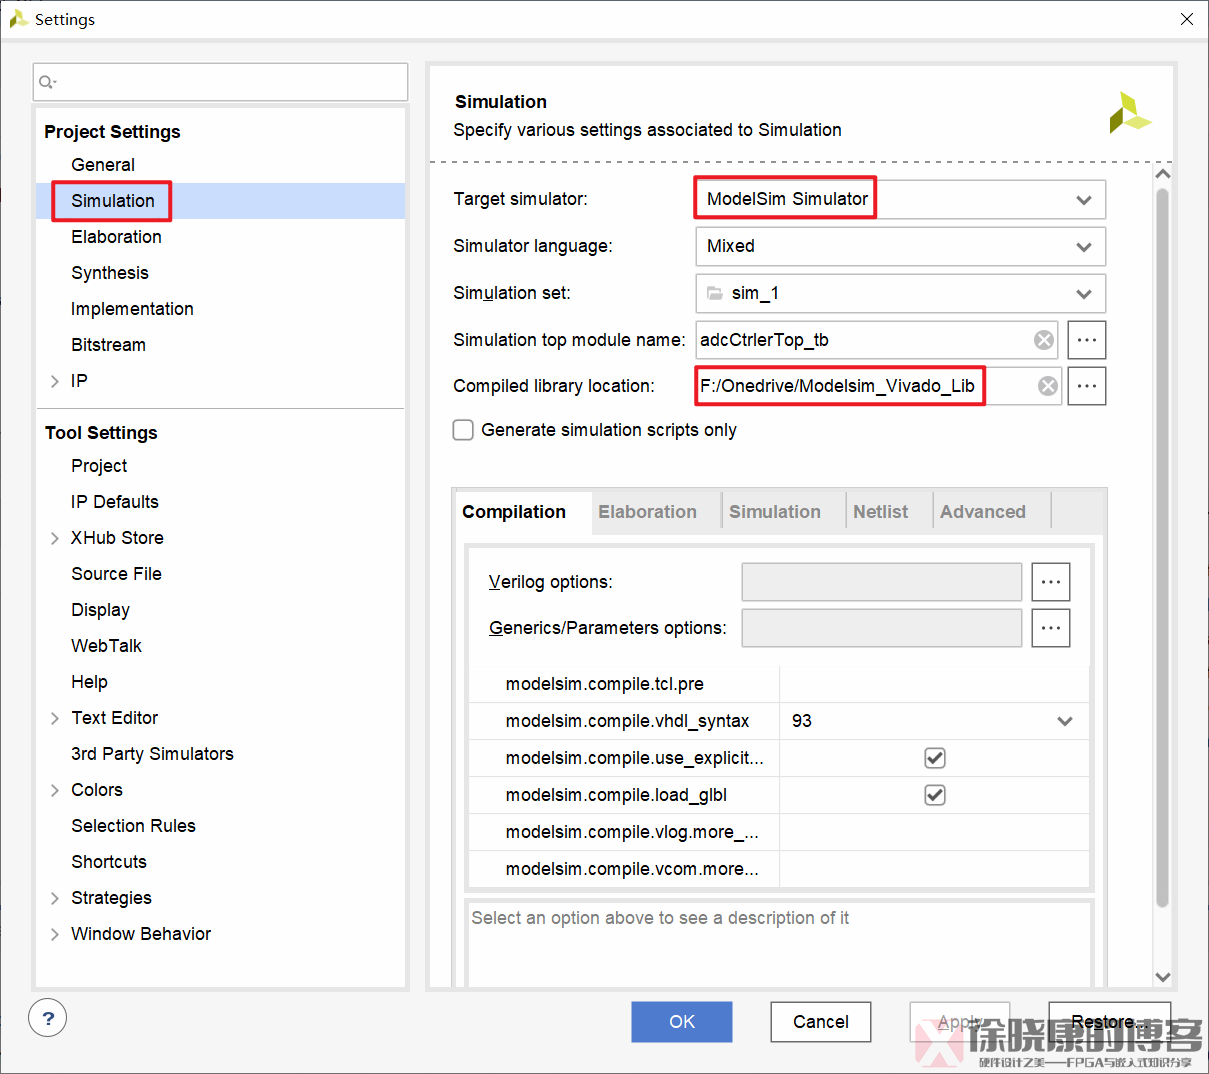Select modelsim.compile.vcom.more row
This screenshot has width=1209, height=1074.
click(x=779, y=869)
